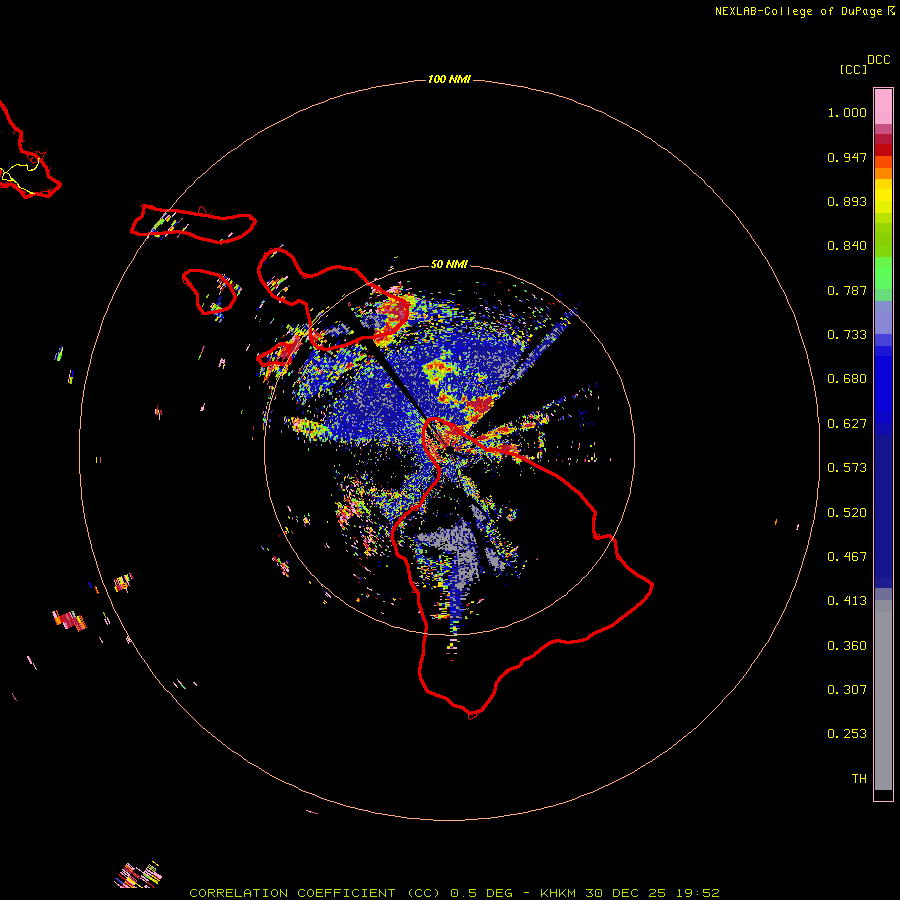900x900 pixels.
Task: Click the TH threshold label
Action: [859, 779]
